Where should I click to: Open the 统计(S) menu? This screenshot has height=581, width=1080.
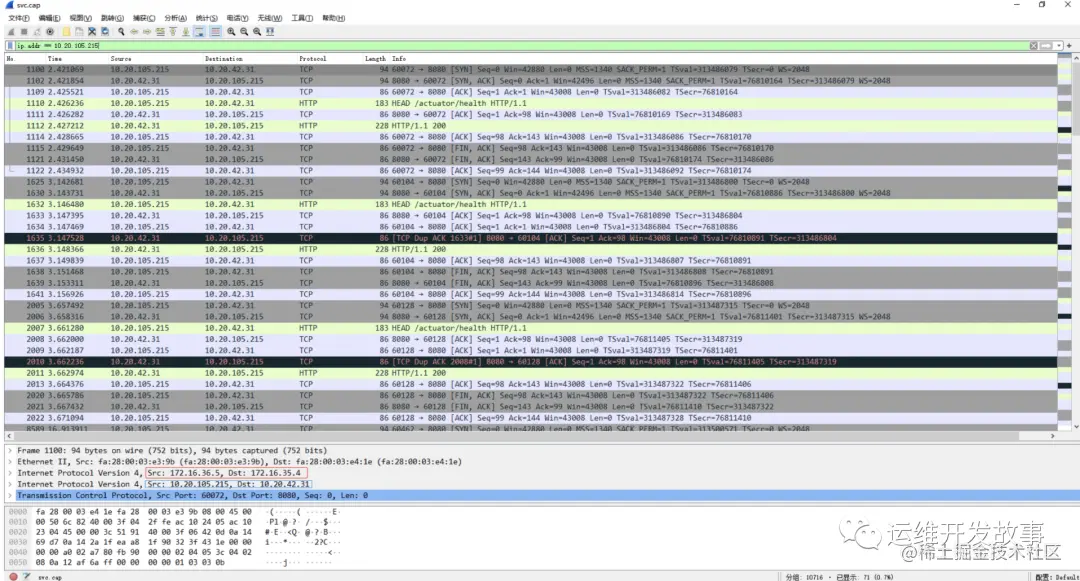(x=206, y=18)
